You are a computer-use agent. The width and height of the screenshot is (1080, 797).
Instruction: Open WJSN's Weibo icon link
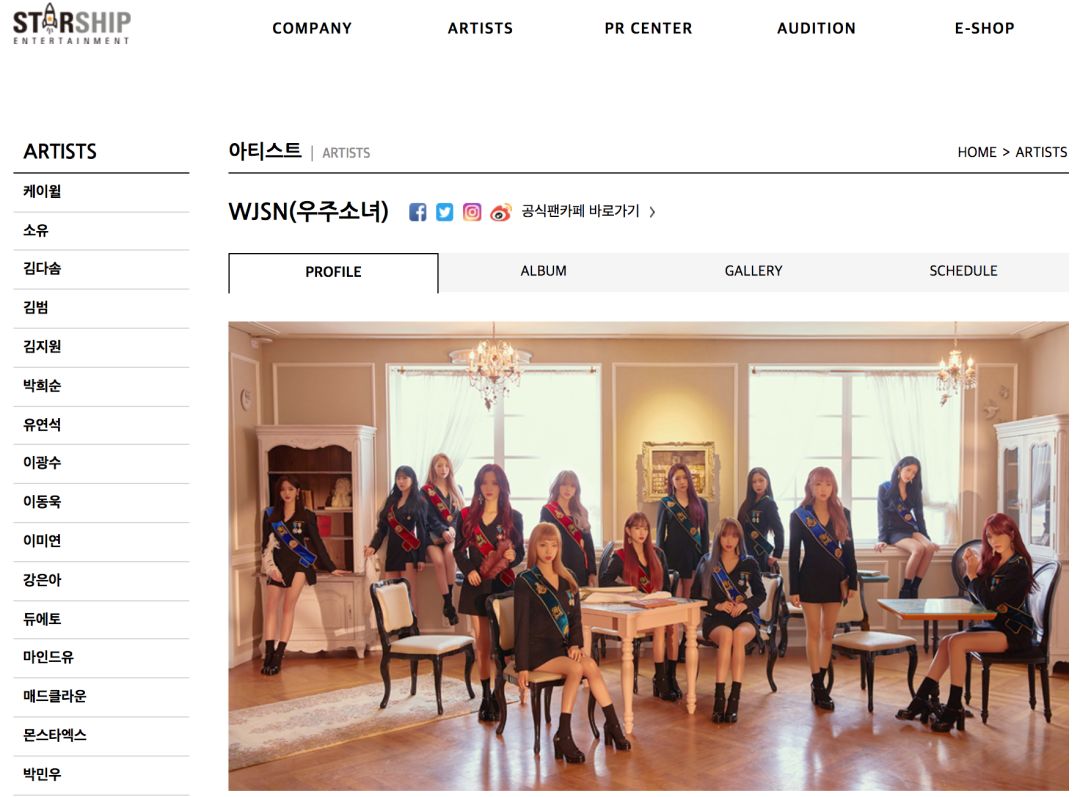click(501, 212)
